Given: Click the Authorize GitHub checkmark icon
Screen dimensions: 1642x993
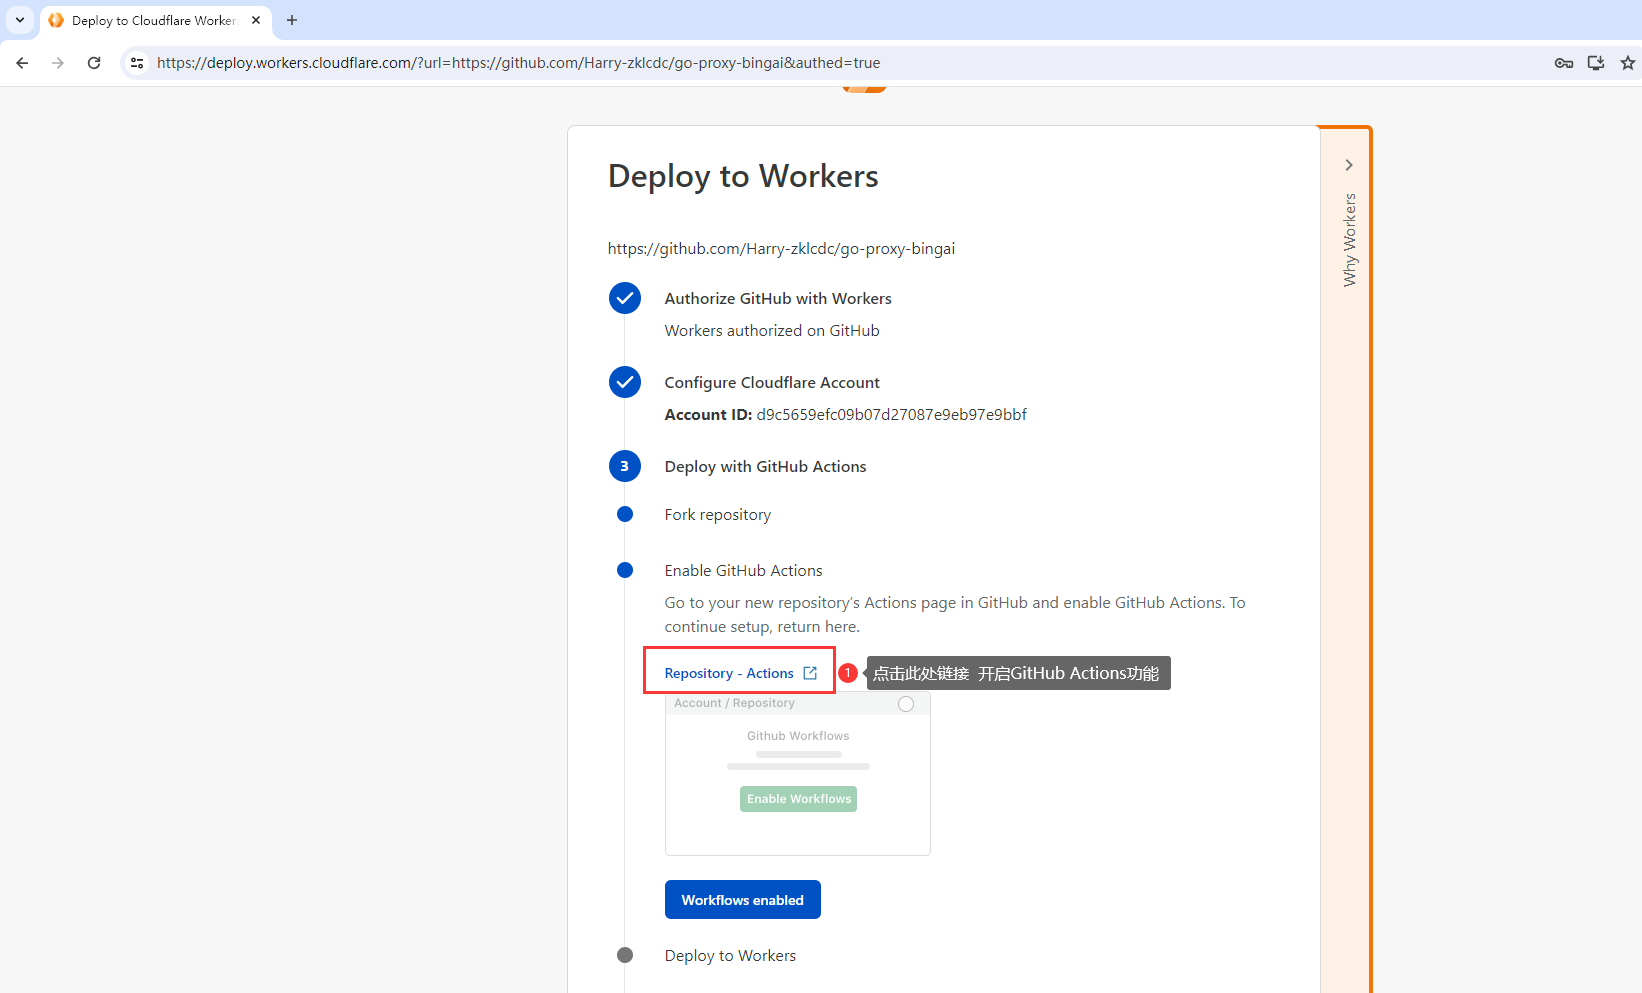Looking at the screenshot, I should (x=625, y=298).
